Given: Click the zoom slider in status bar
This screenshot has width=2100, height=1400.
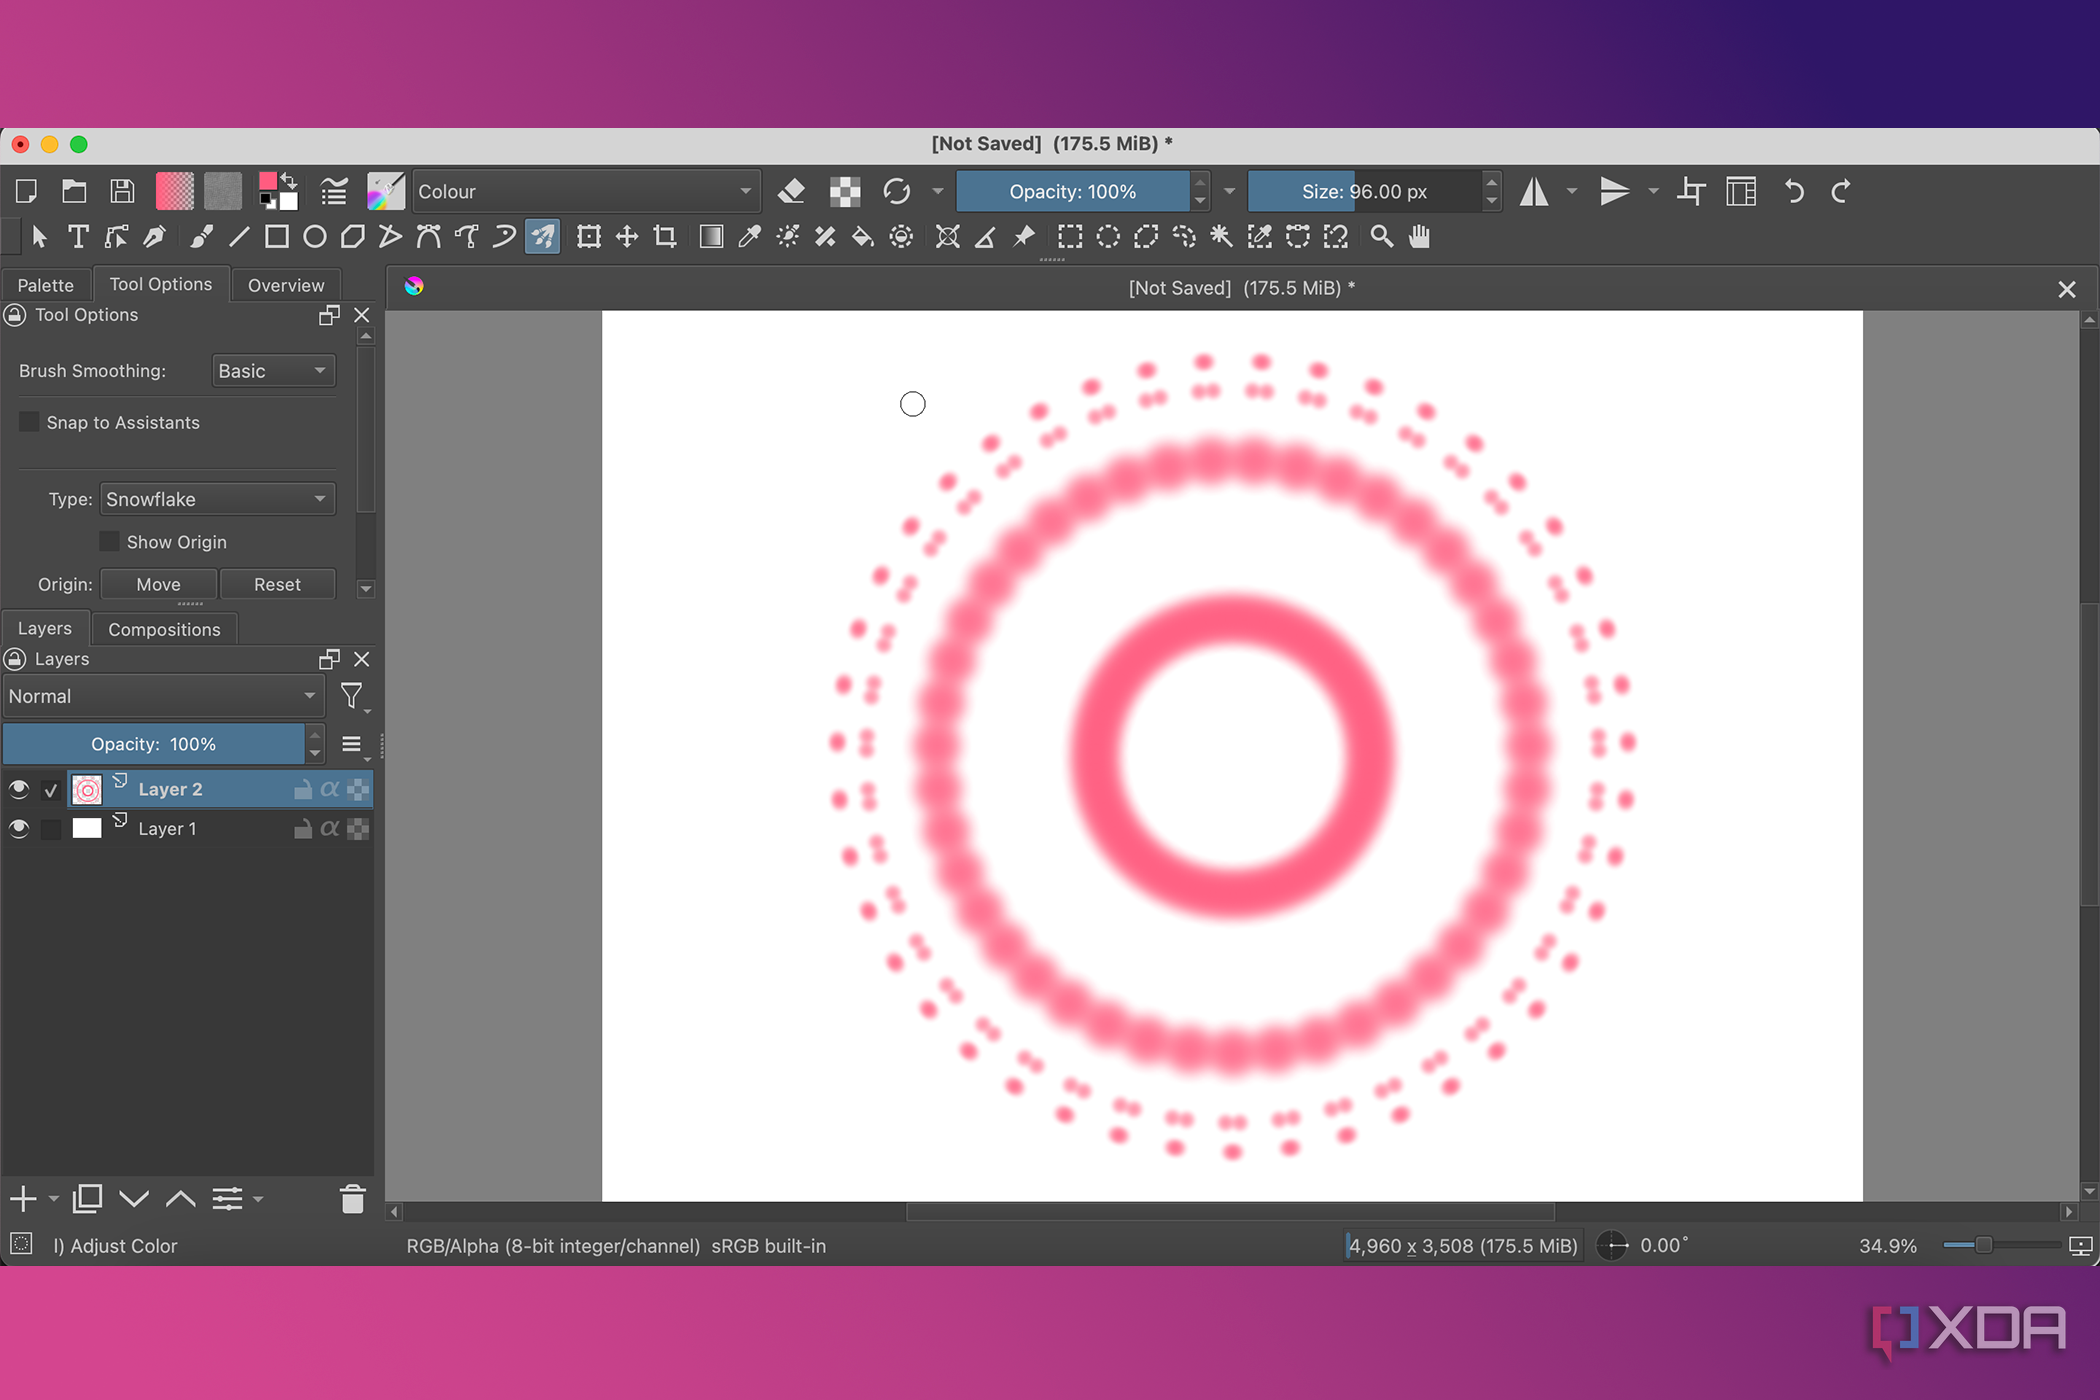Looking at the screenshot, I should pyautogui.click(x=2000, y=1245).
